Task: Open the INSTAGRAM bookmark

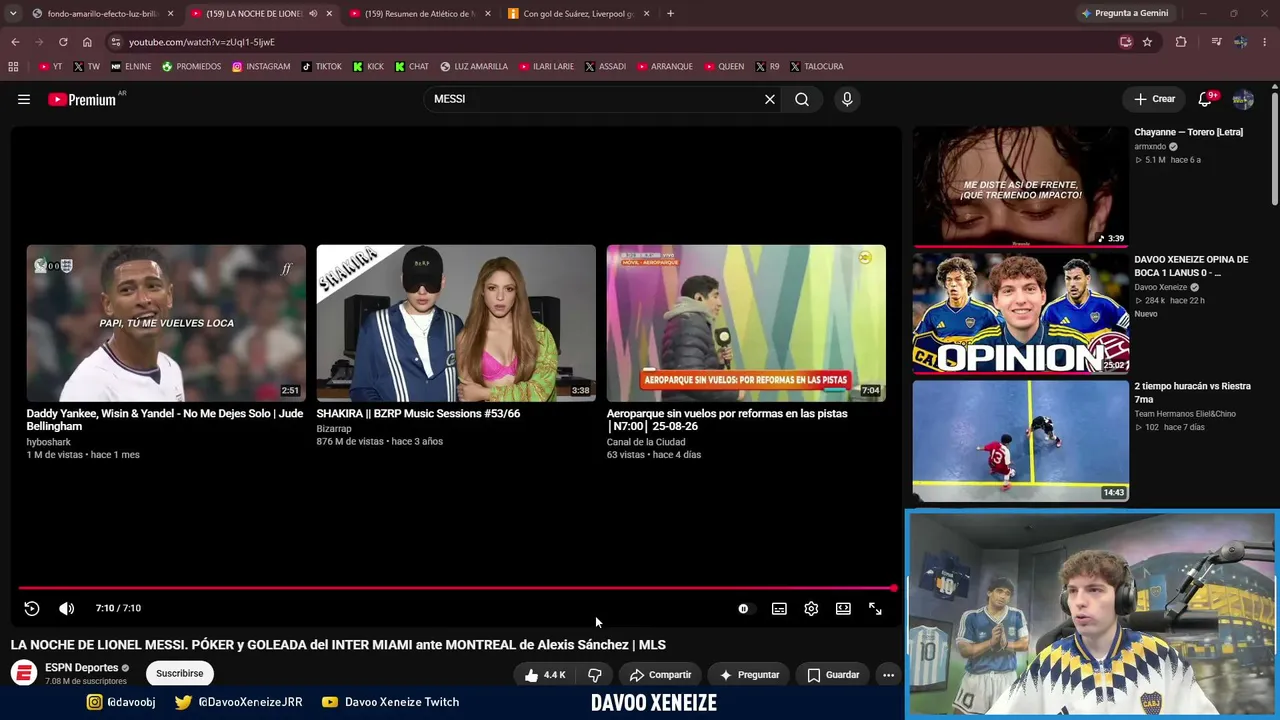Action: (261, 67)
